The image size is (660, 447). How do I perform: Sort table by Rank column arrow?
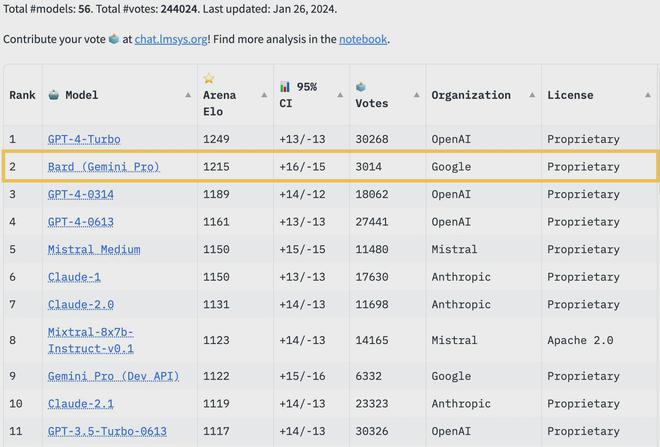pyautogui.click(x=36, y=95)
